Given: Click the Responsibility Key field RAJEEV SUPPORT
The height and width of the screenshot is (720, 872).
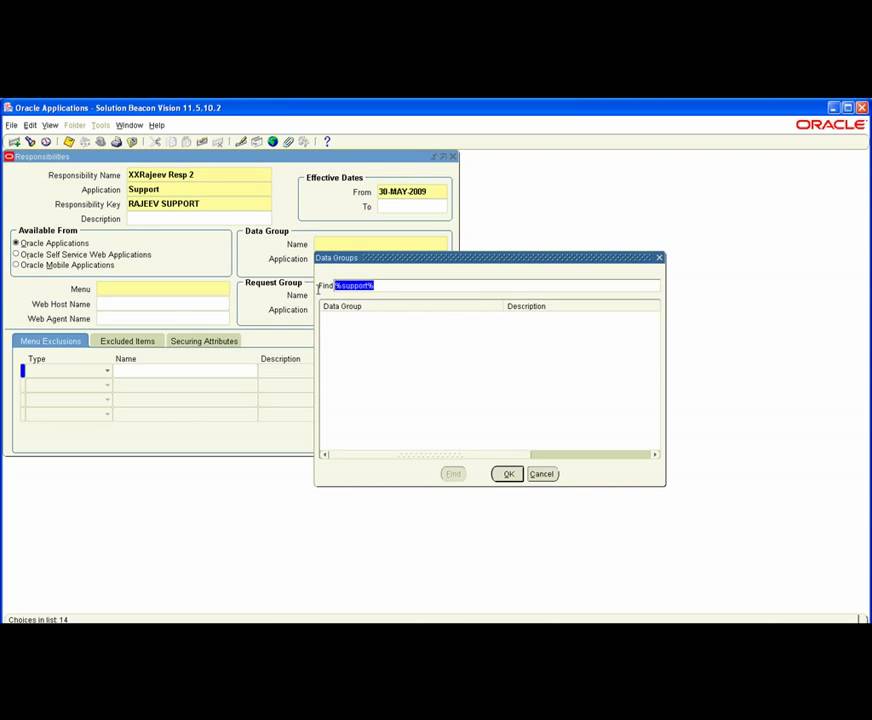Looking at the screenshot, I should click(199, 203).
